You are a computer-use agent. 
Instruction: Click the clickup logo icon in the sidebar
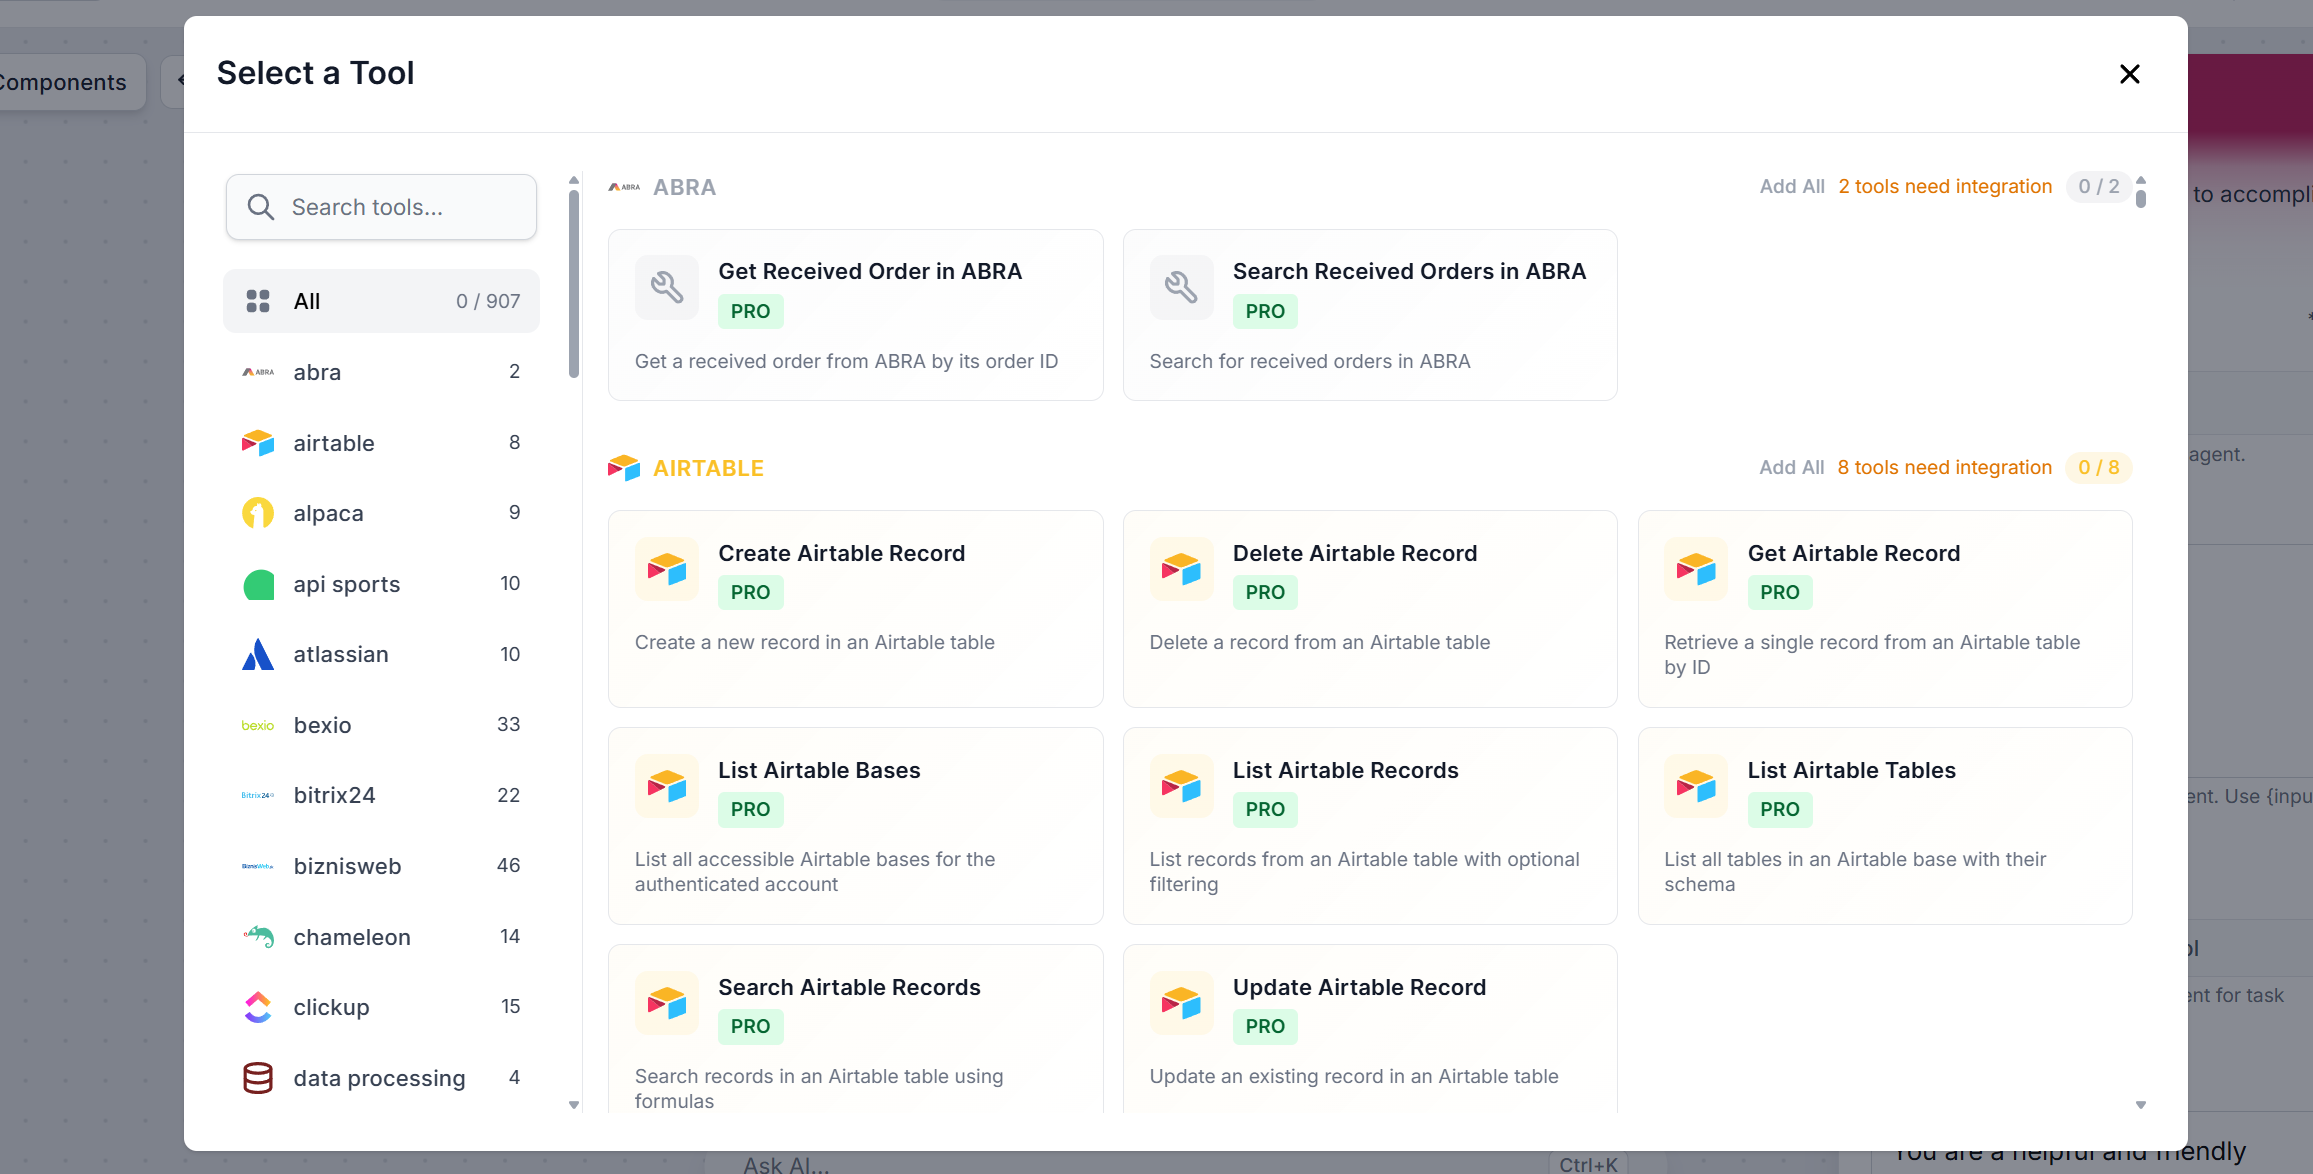[258, 1007]
